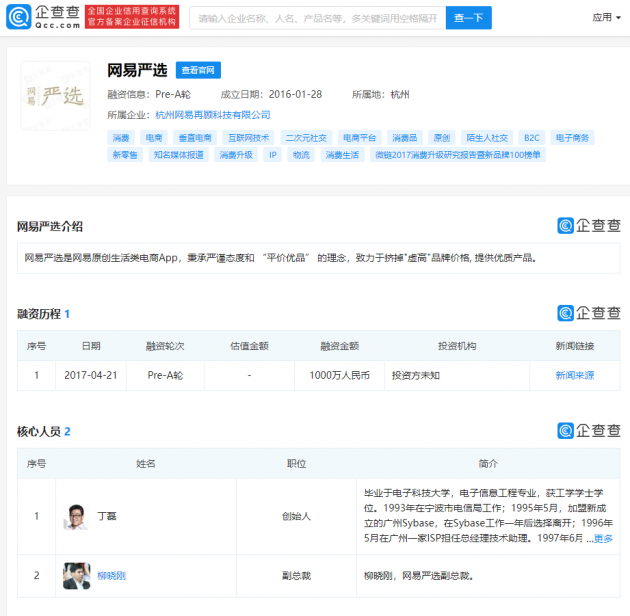Select the 新零售 tag
The image size is (630, 616).
coord(125,155)
